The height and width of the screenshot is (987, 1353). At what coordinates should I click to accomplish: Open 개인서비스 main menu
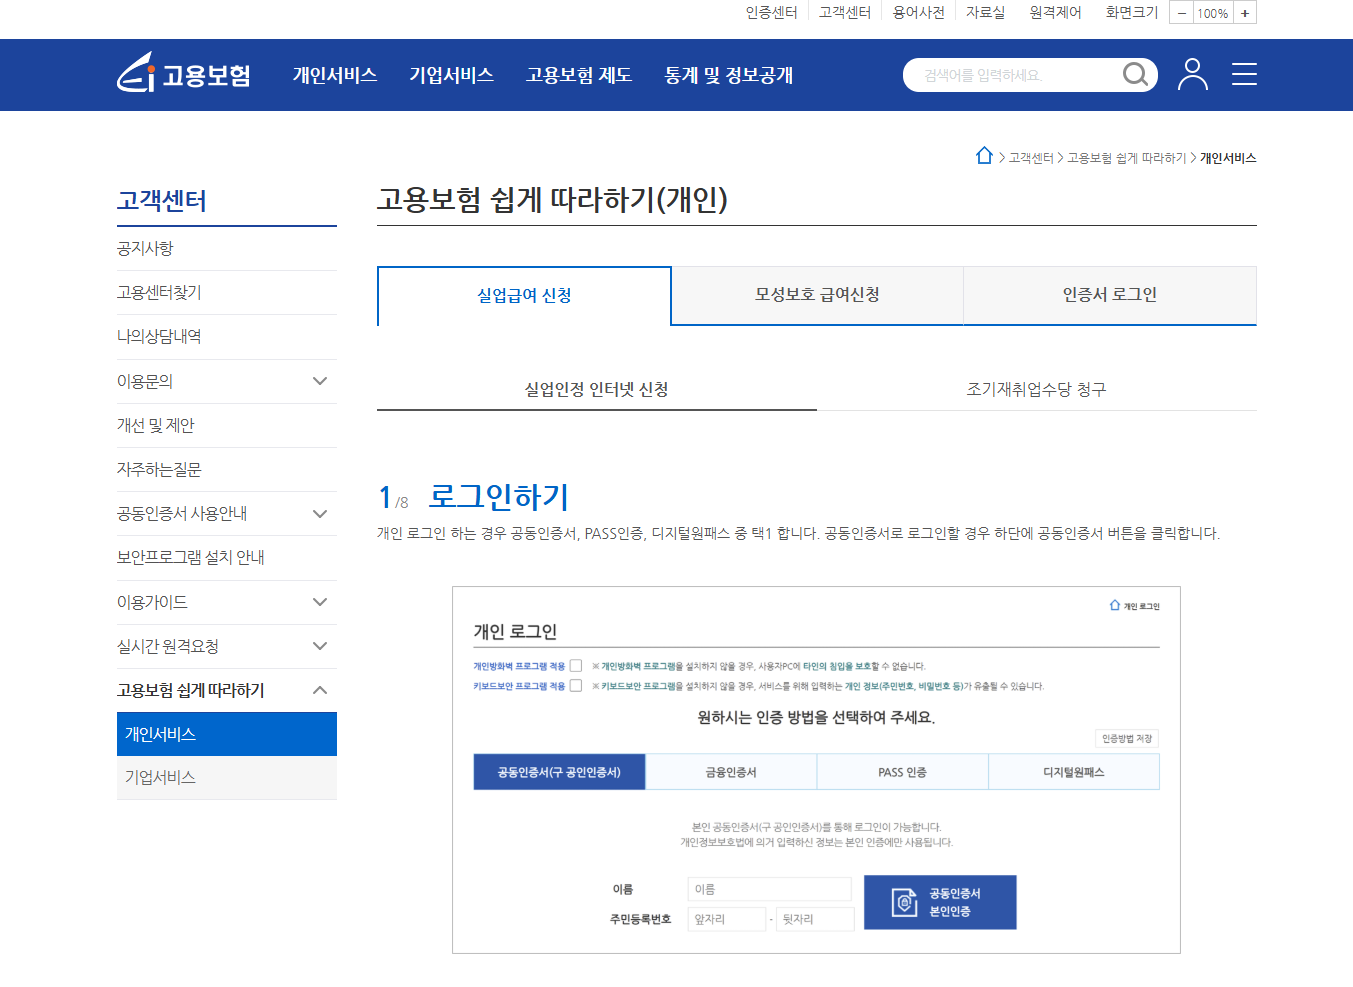(335, 75)
